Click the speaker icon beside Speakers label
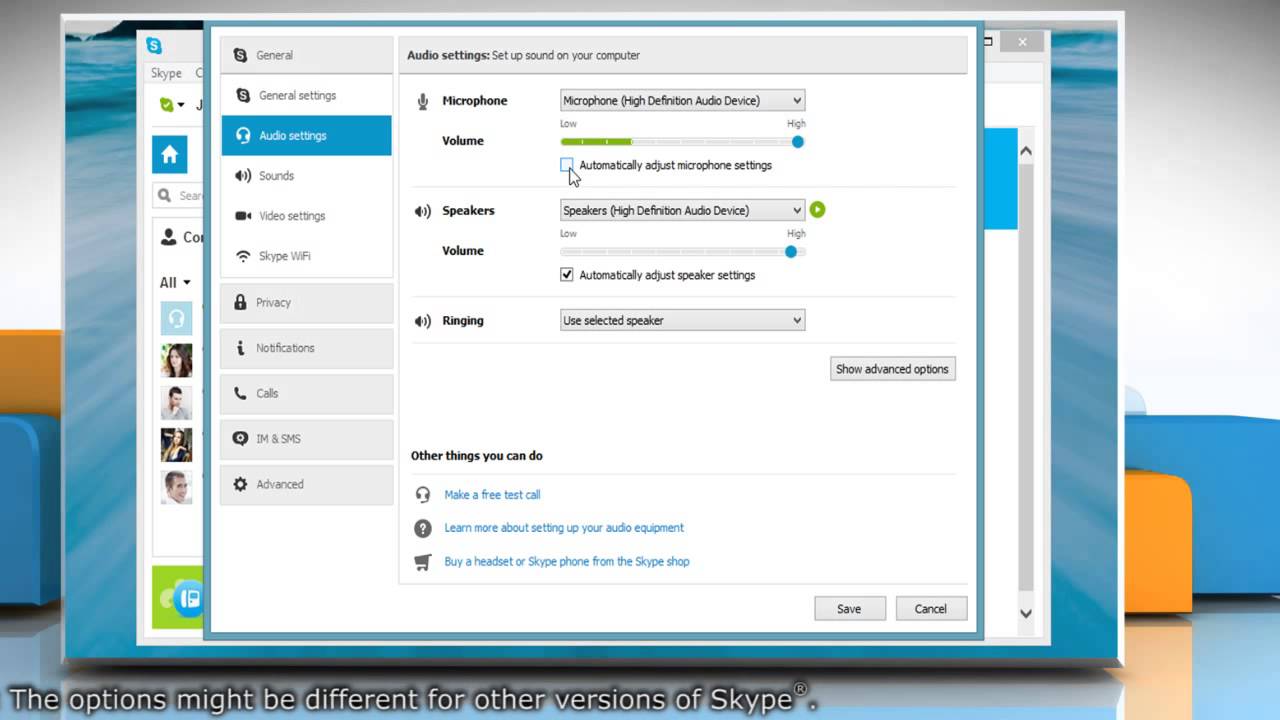The height and width of the screenshot is (720, 1280). pos(423,211)
